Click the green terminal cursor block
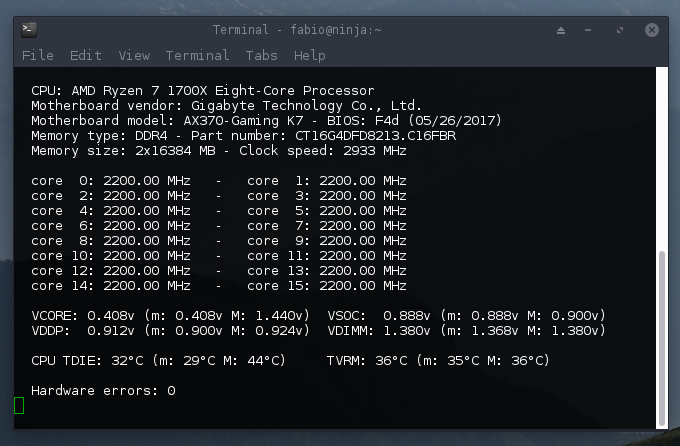The height and width of the screenshot is (446, 680). click(x=19, y=406)
